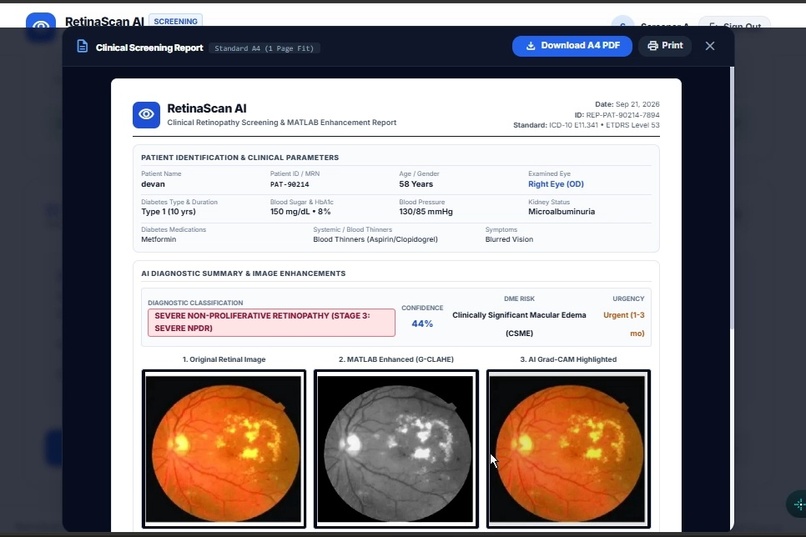The height and width of the screenshot is (537, 806).
Task: Click the report ID REP-PAT-90214-7894
Action: tap(617, 115)
